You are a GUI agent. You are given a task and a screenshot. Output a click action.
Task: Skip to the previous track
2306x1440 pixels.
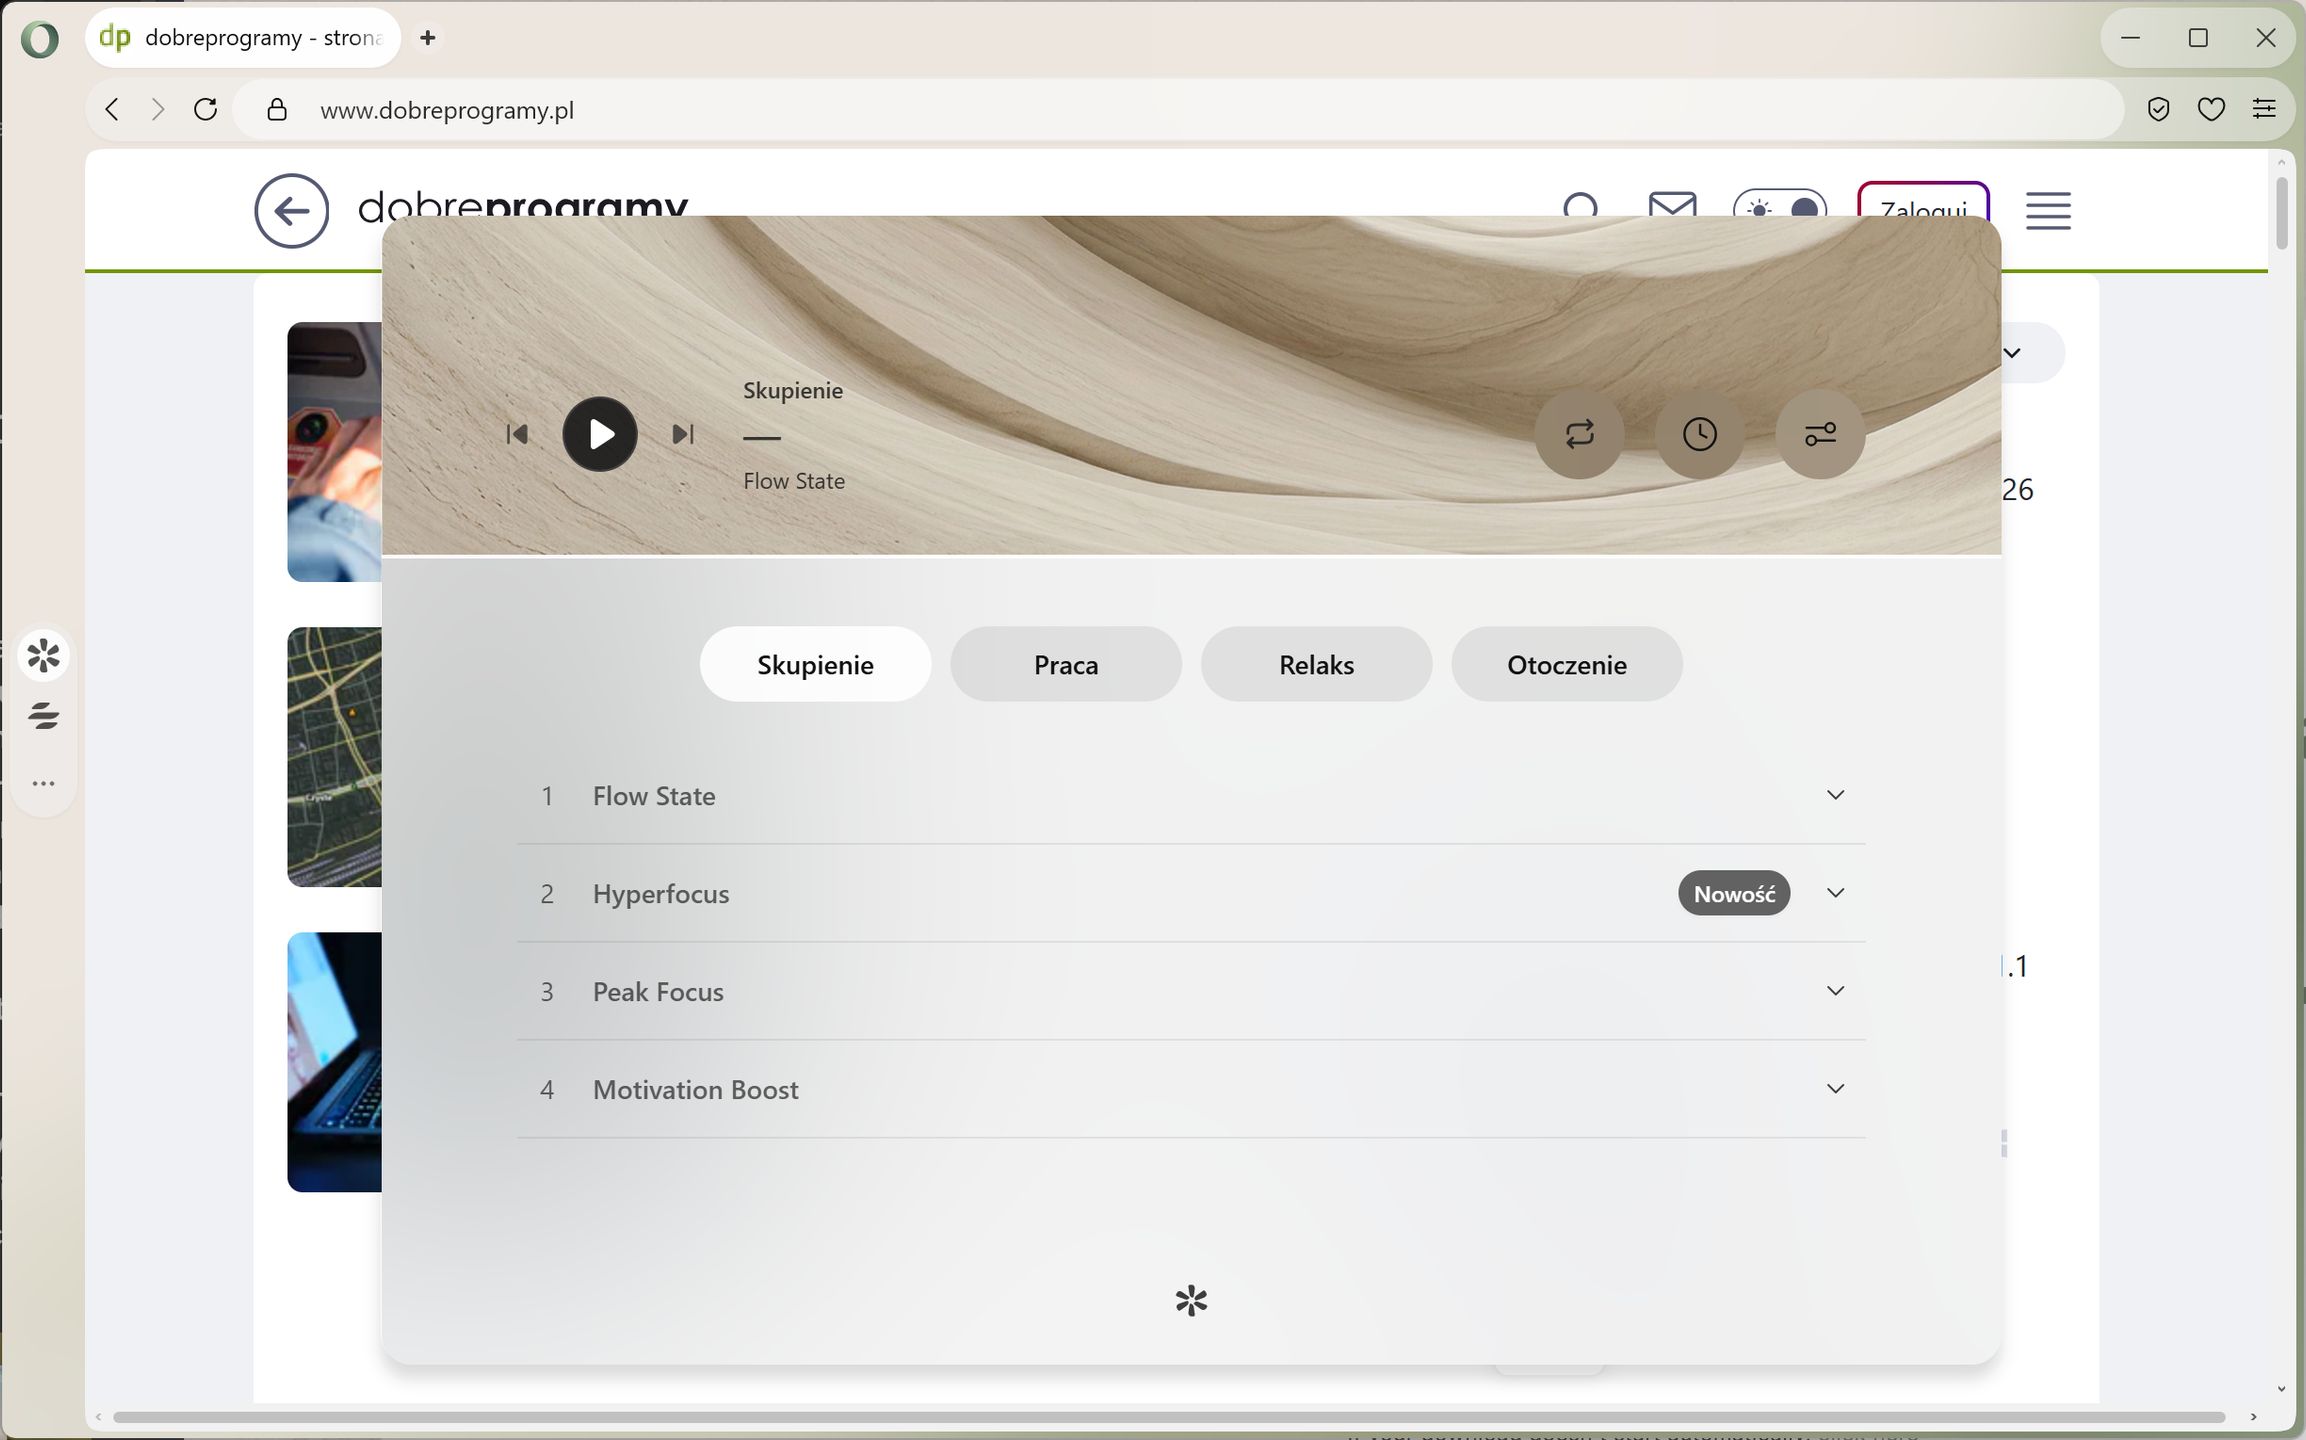coord(517,434)
